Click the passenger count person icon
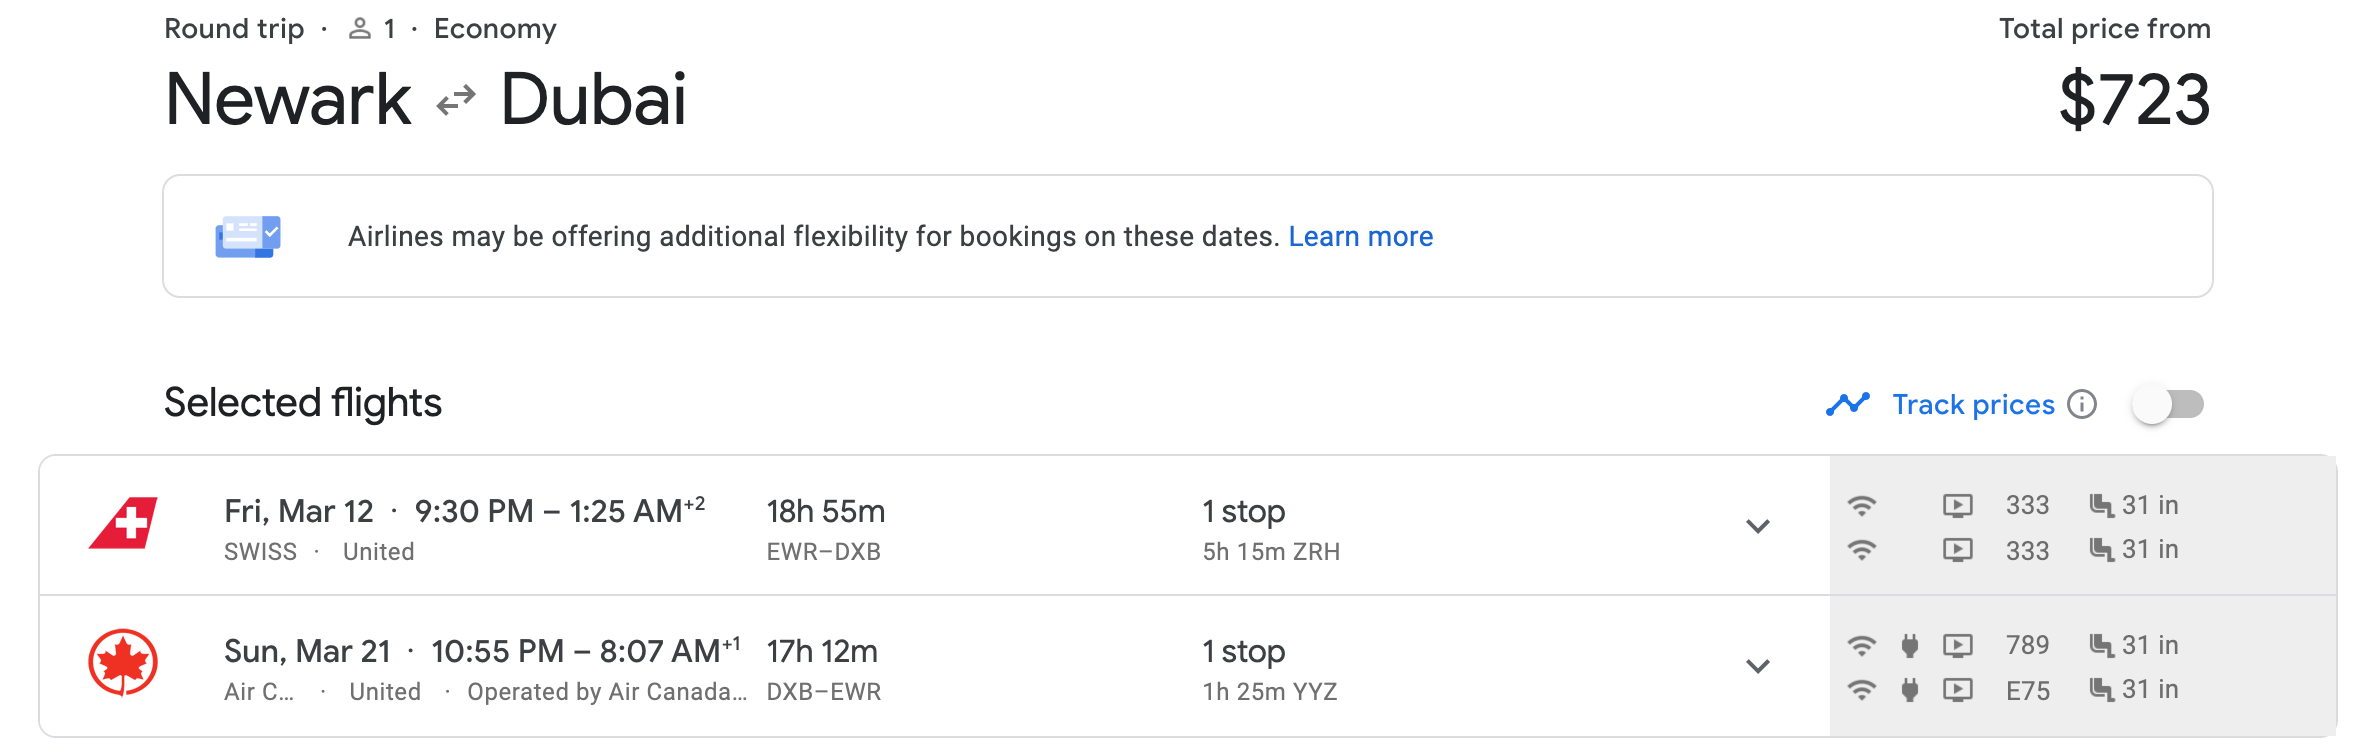 [360, 29]
